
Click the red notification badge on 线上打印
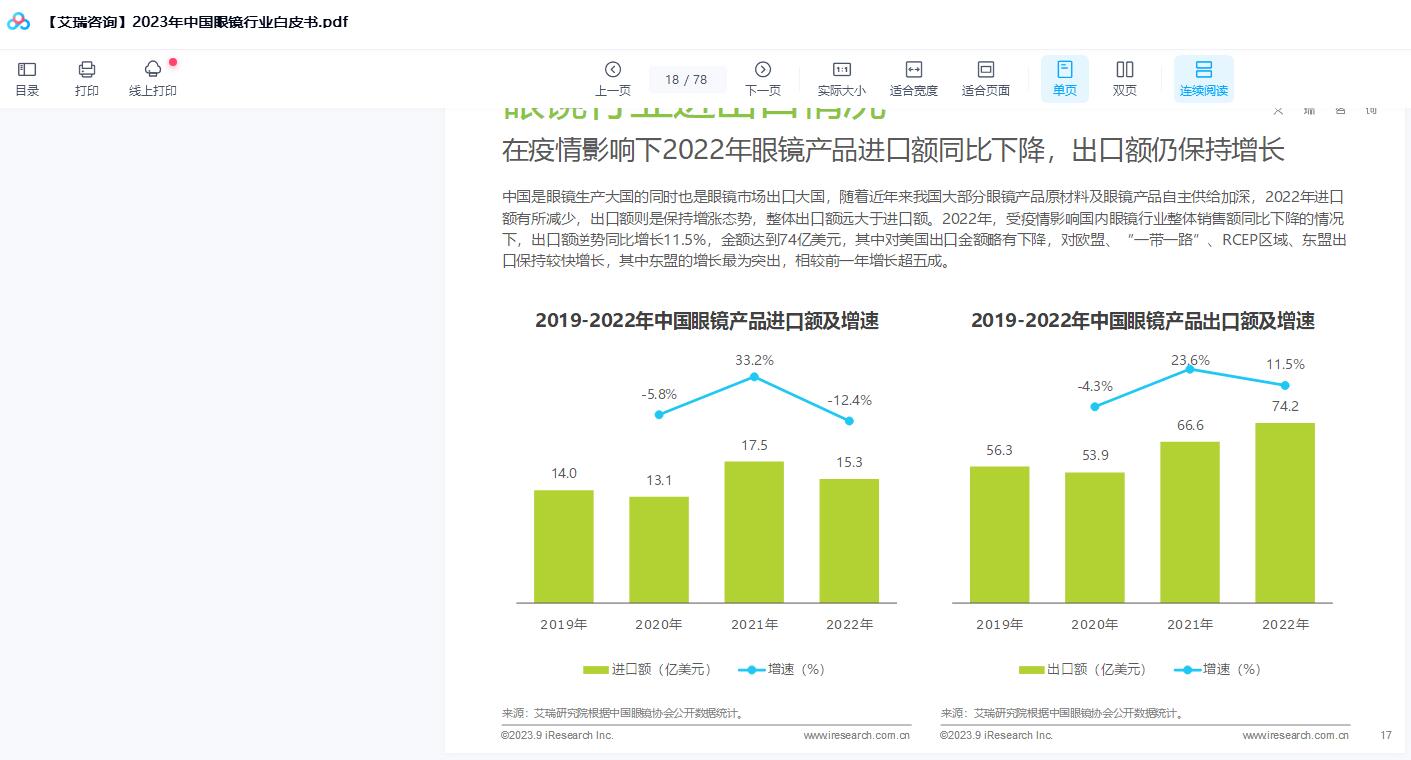pos(171,62)
